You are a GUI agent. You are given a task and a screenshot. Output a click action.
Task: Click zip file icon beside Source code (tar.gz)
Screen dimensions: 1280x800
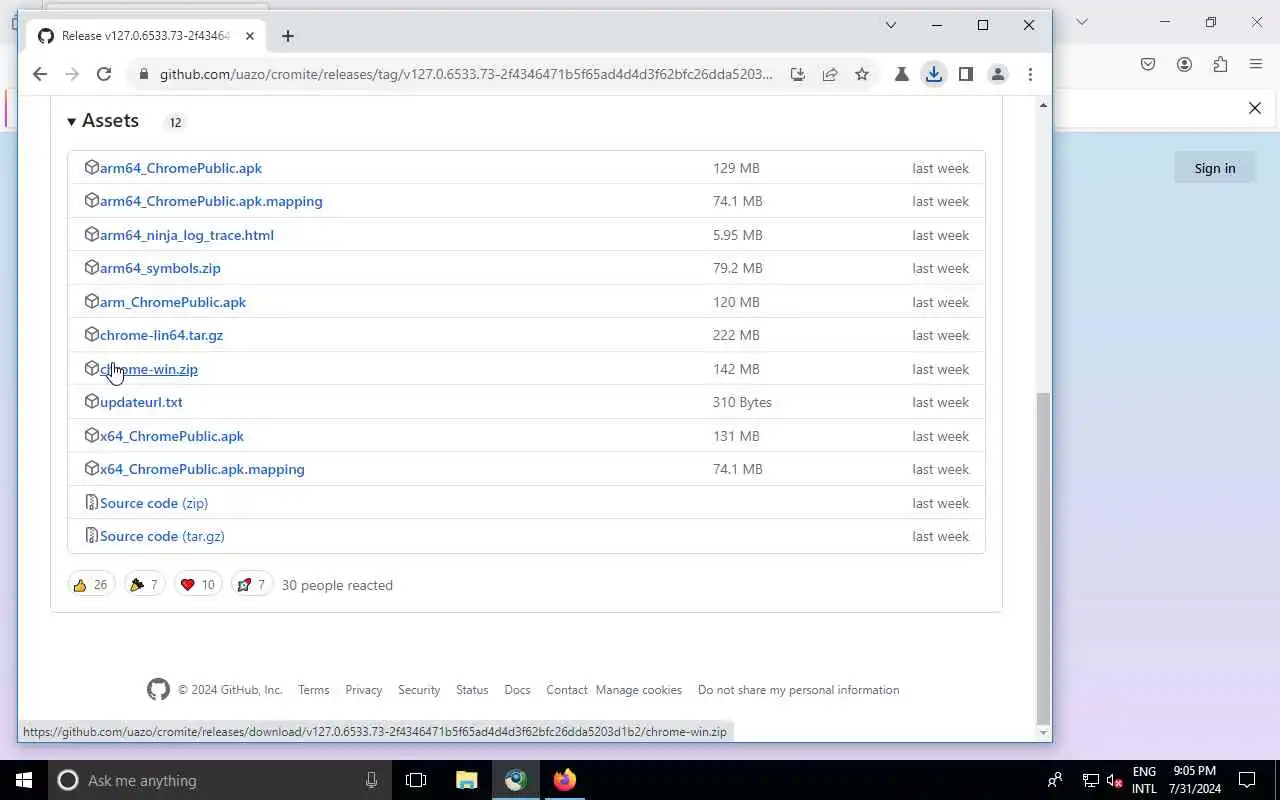click(92, 535)
